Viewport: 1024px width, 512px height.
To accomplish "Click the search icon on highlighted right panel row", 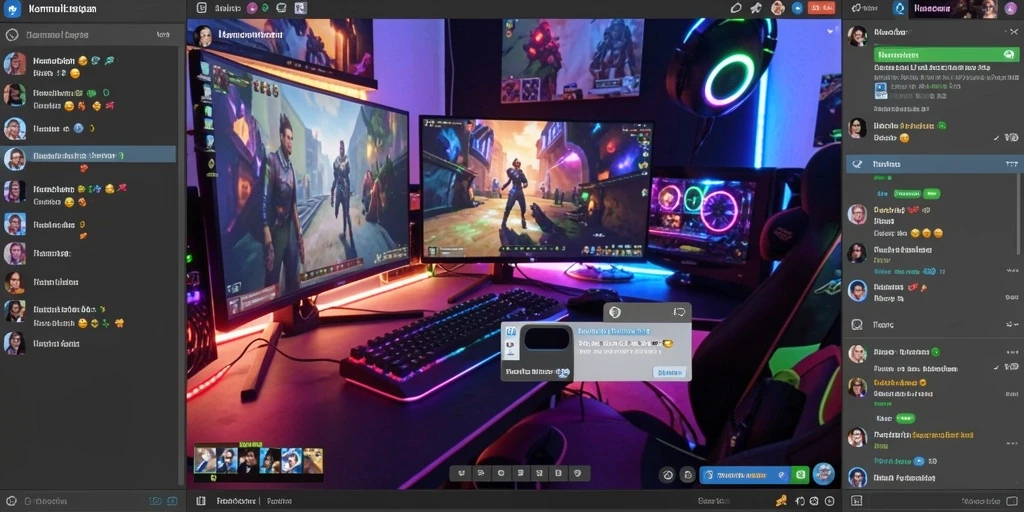I will pos(857,164).
